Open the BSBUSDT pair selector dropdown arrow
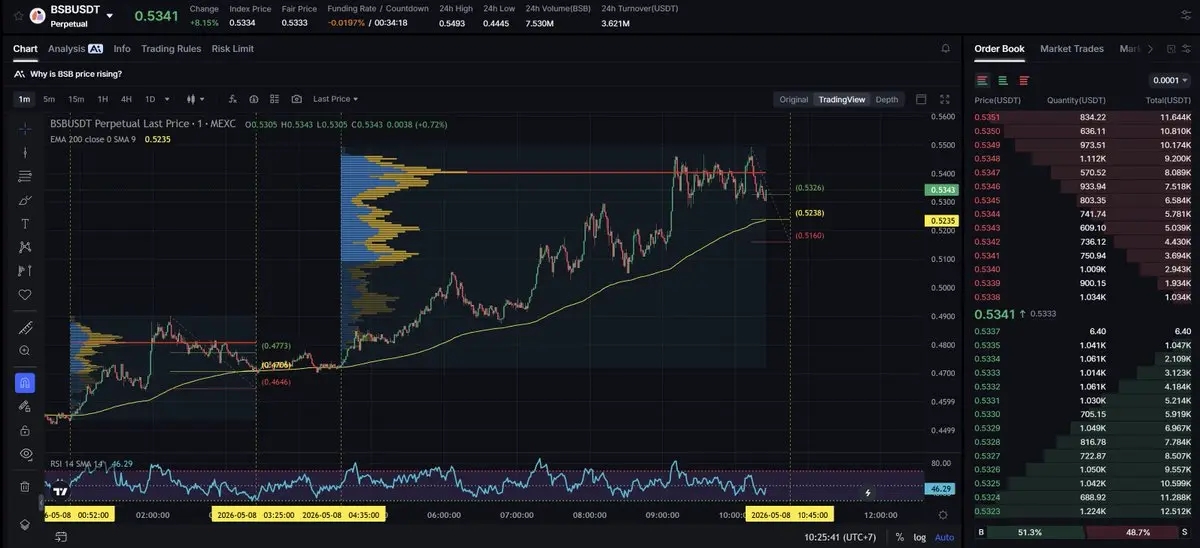The height and width of the screenshot is (548, 1200). pyautogui.click(x=109, y=16)
